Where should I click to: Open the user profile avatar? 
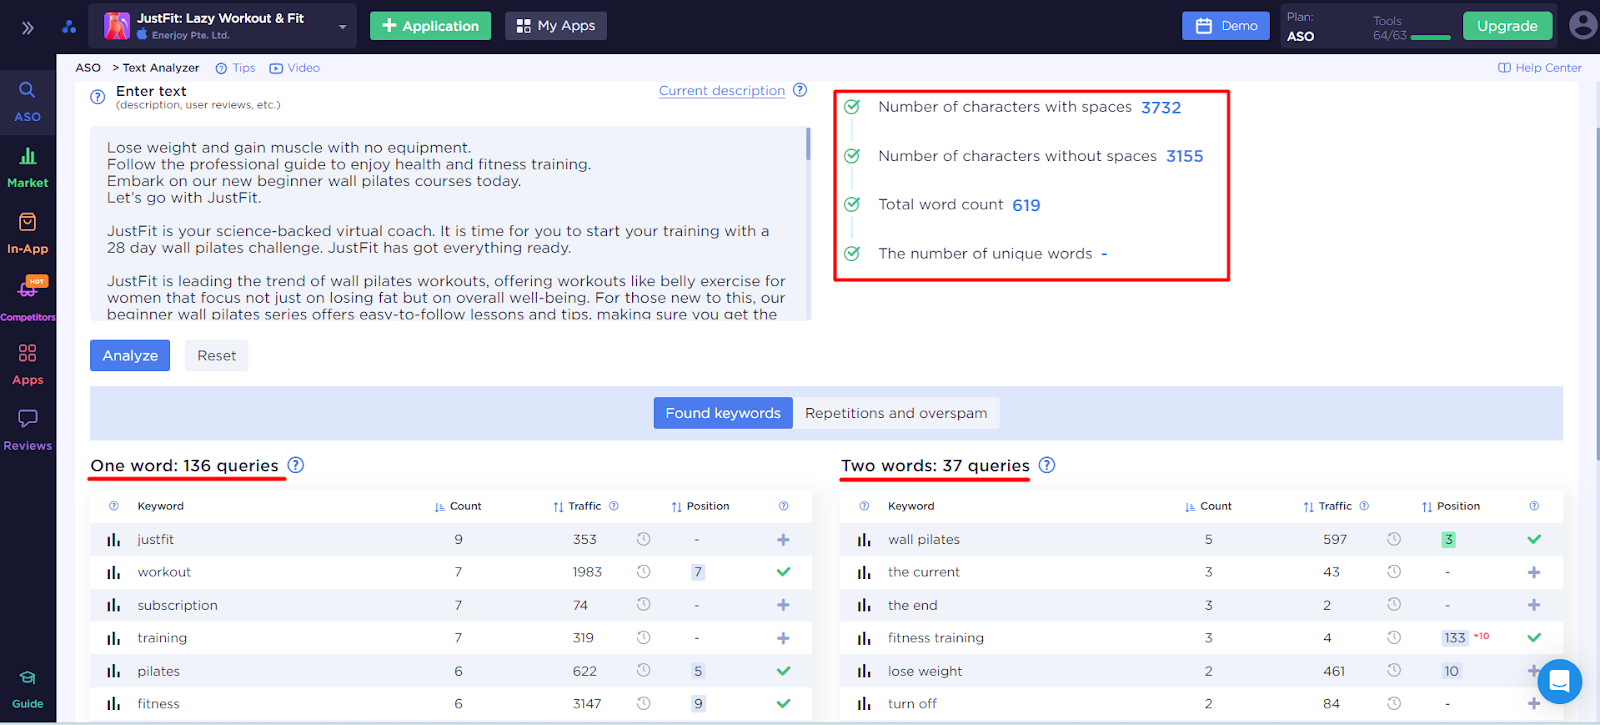pos(1583,25)
